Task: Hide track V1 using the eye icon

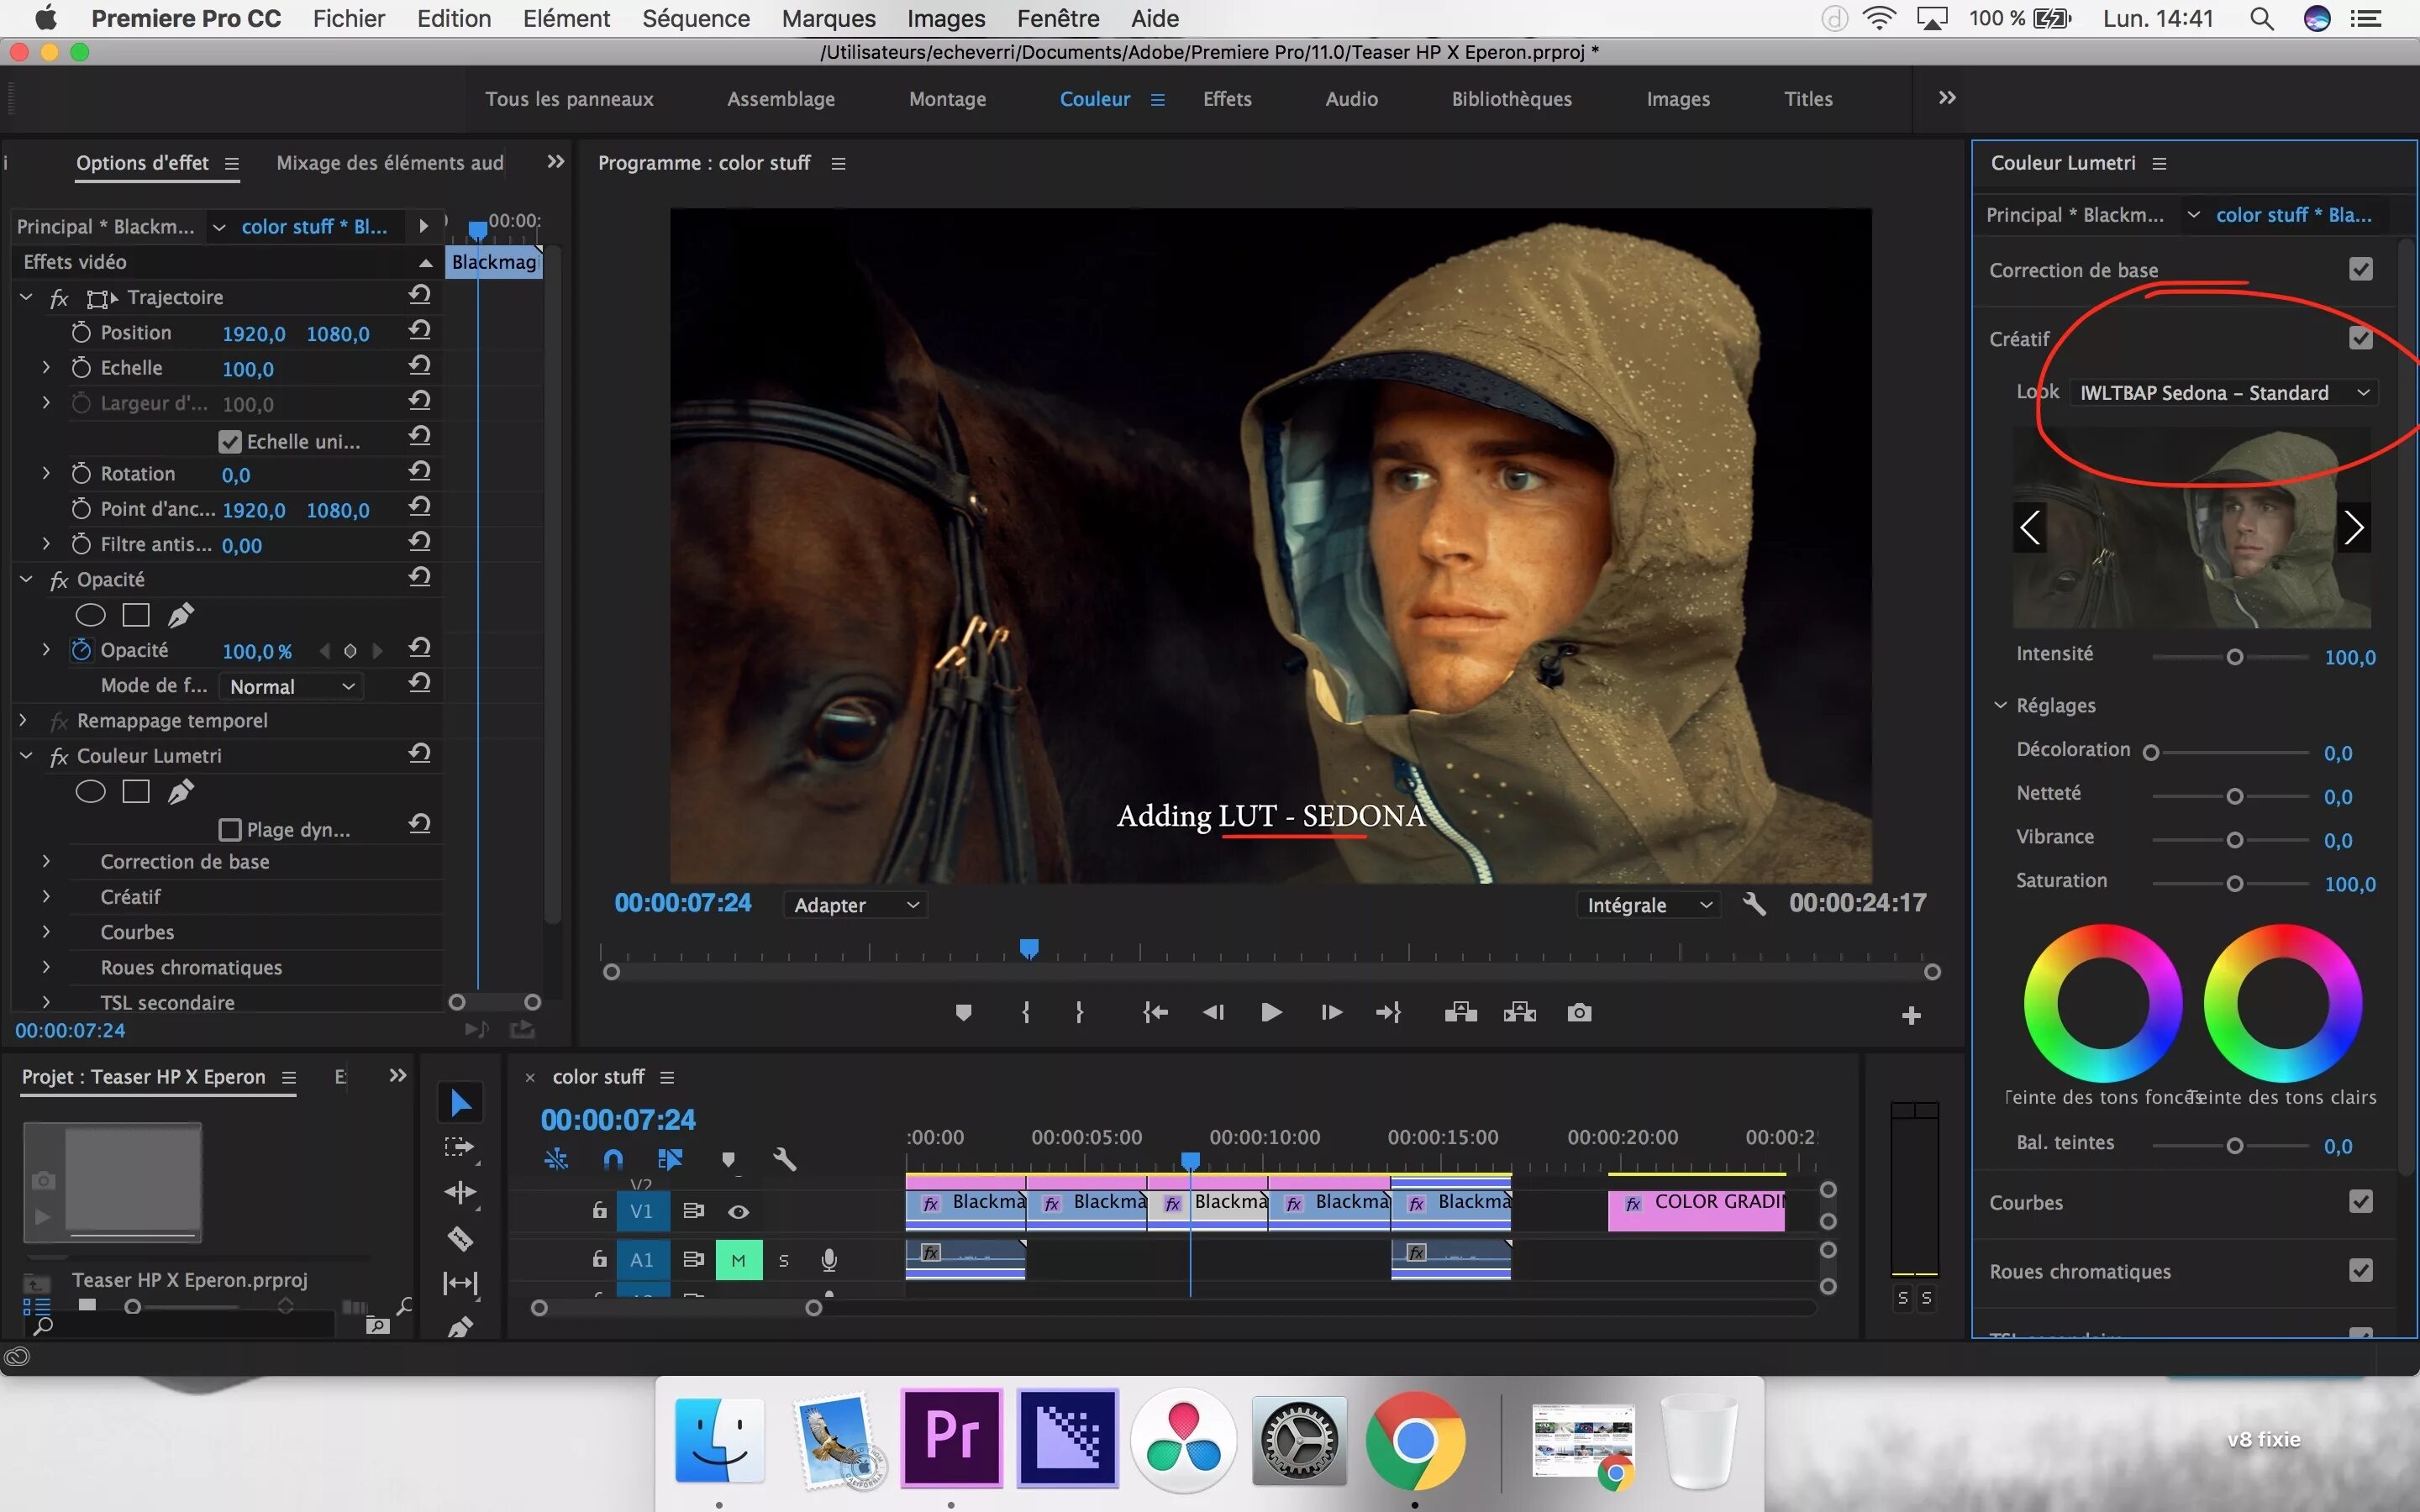Action: click(x=738, y=1212)
